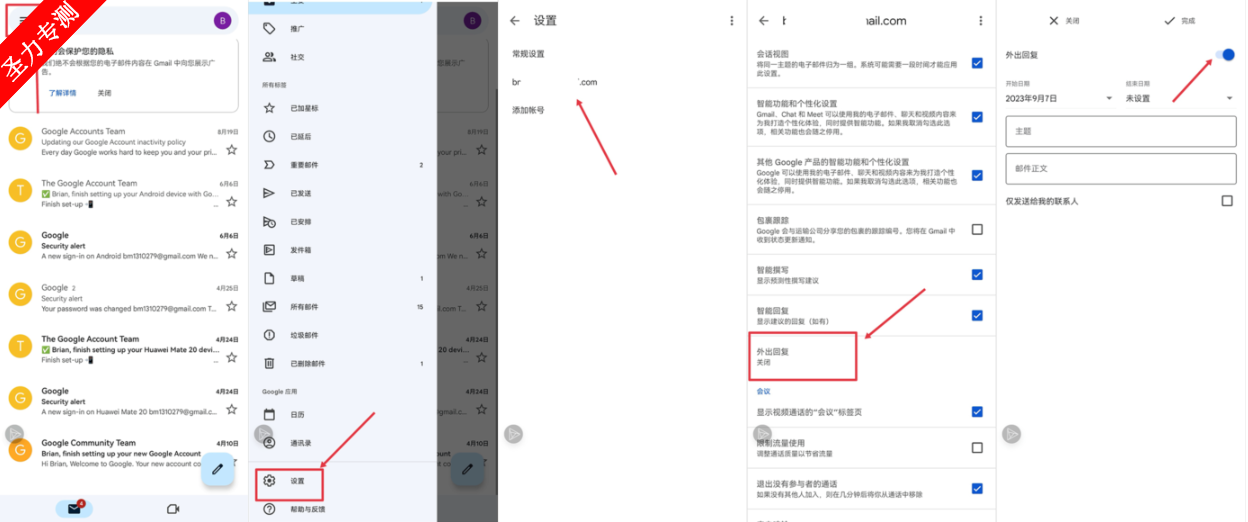Open the 已删除邮件 trash bin icon
The image size is (1248, 522).
(x=268, y=364)
